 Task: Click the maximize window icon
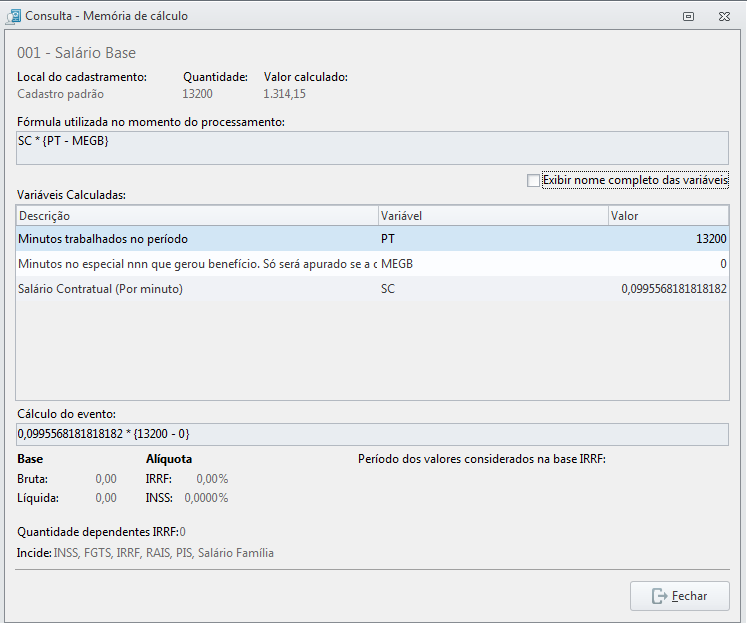(688, 17)
